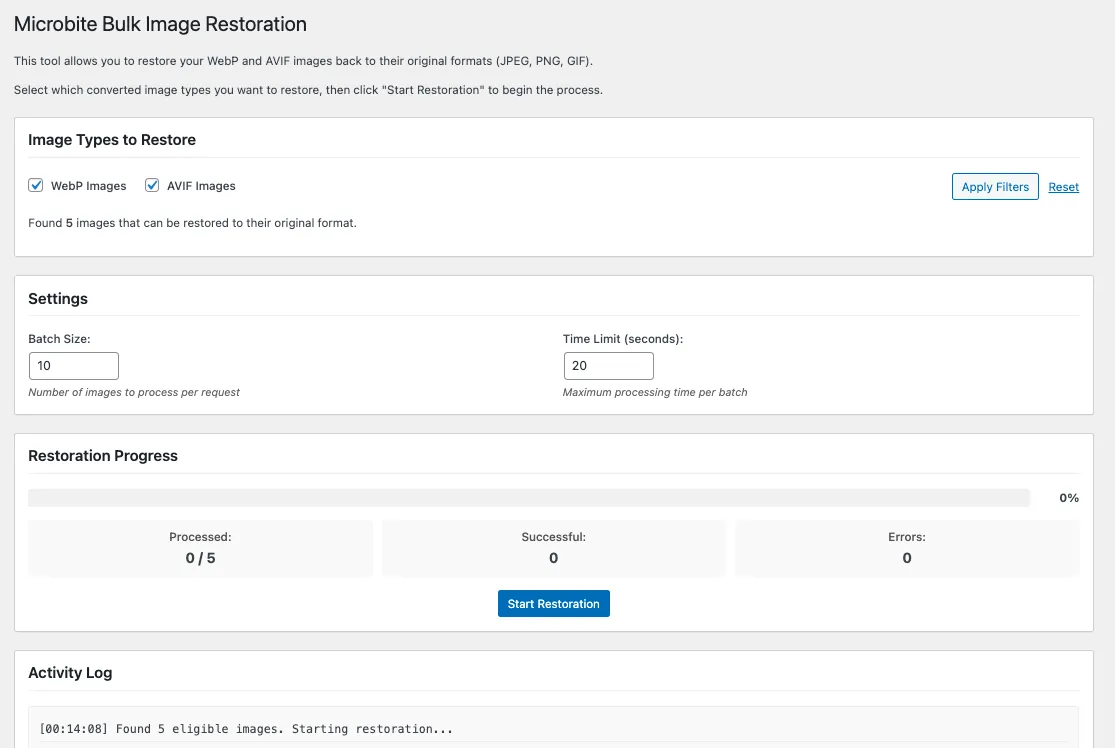1115x748 pixels.
Task: Click the AVIF Images label text
Action: point(201,186)
